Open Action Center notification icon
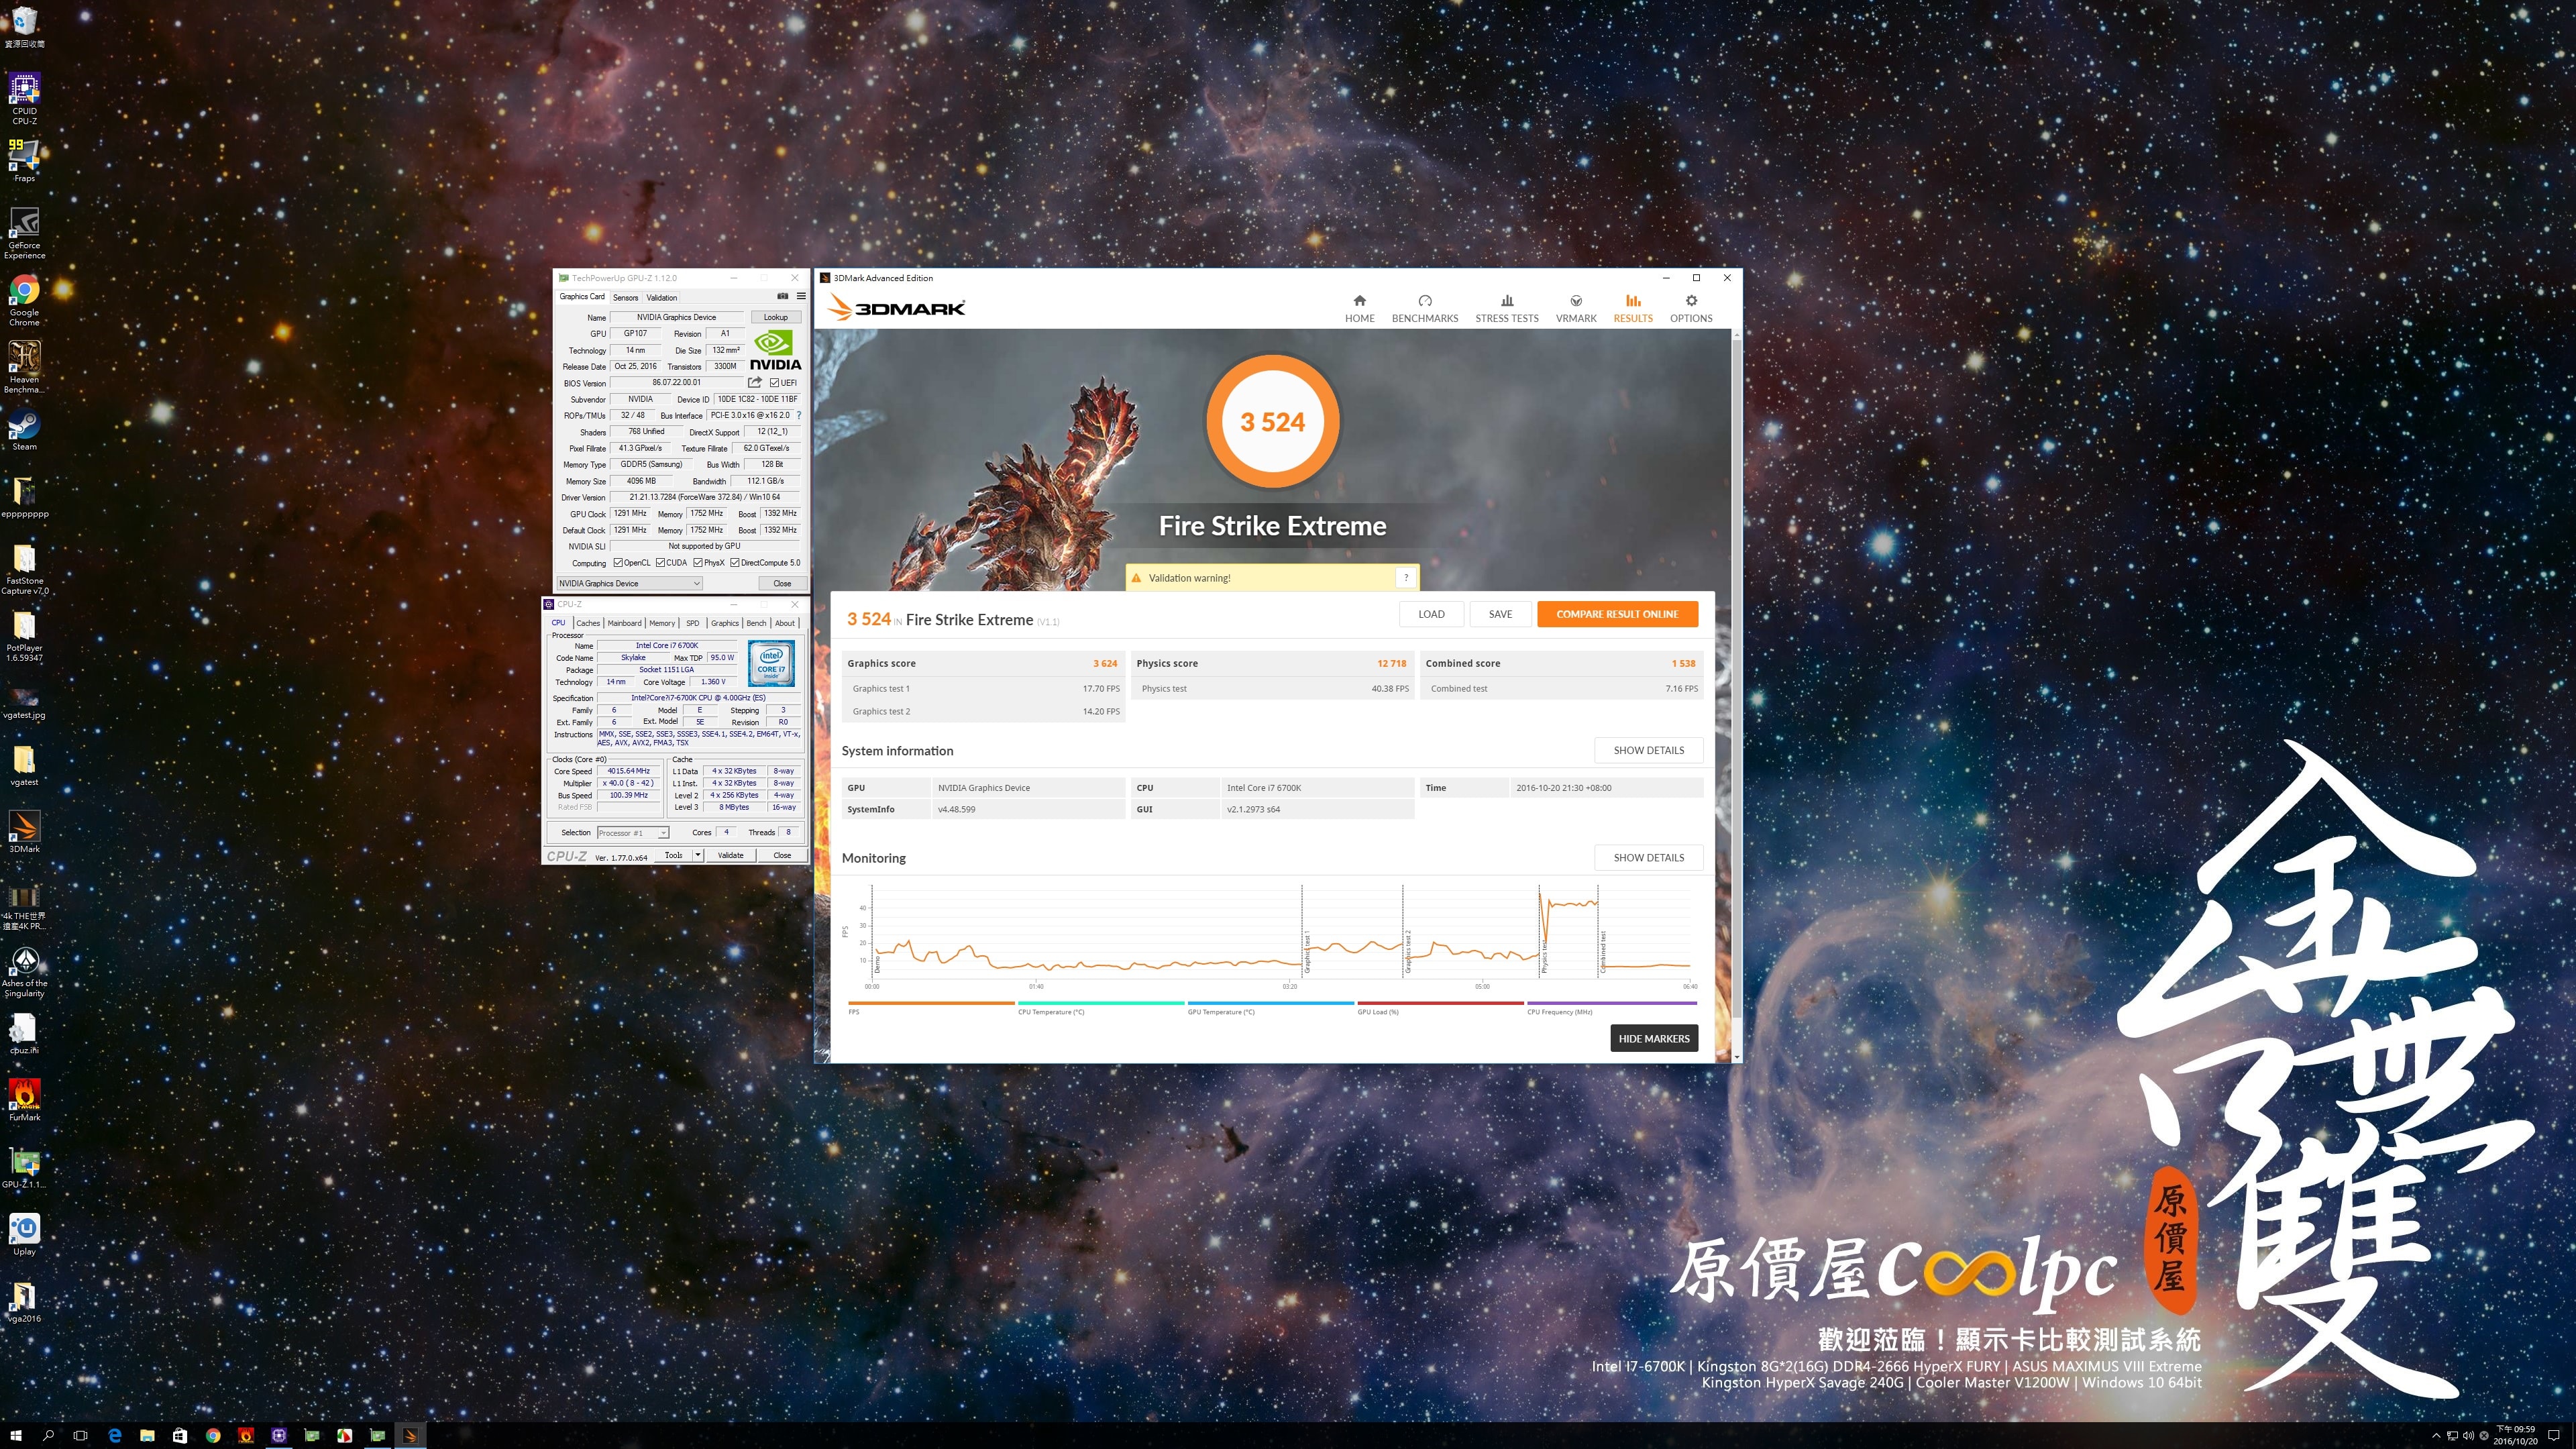Image resolution: width=2576 pixels, height=1449 pixels. (x=2553, y=1435)
